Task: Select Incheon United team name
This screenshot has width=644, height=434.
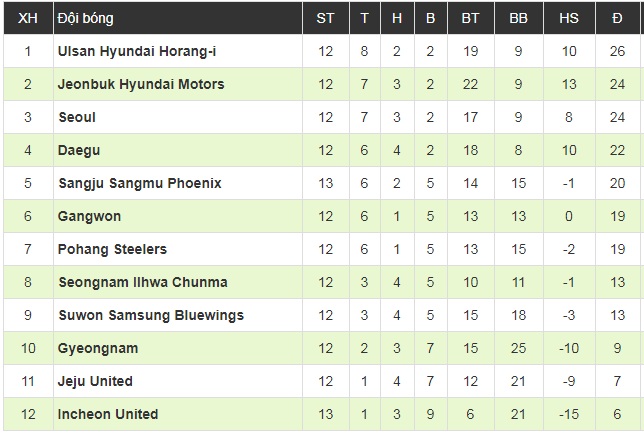Action: point(108,414)
